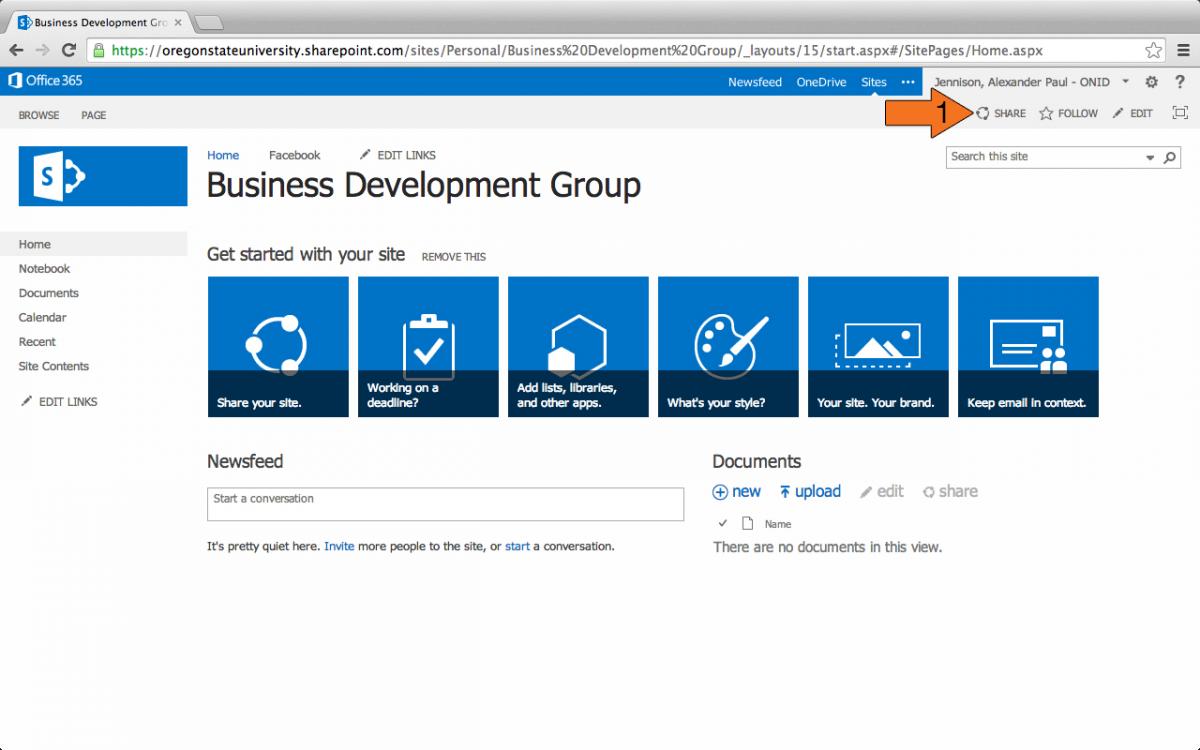Open the ellipsis more menu

907,82
